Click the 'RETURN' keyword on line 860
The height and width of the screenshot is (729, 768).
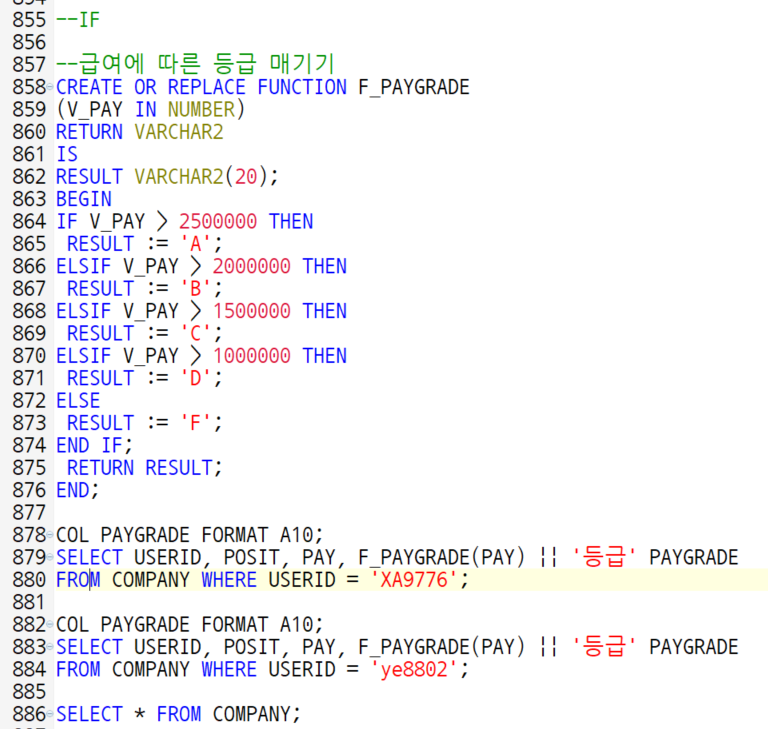pos(89,132)
